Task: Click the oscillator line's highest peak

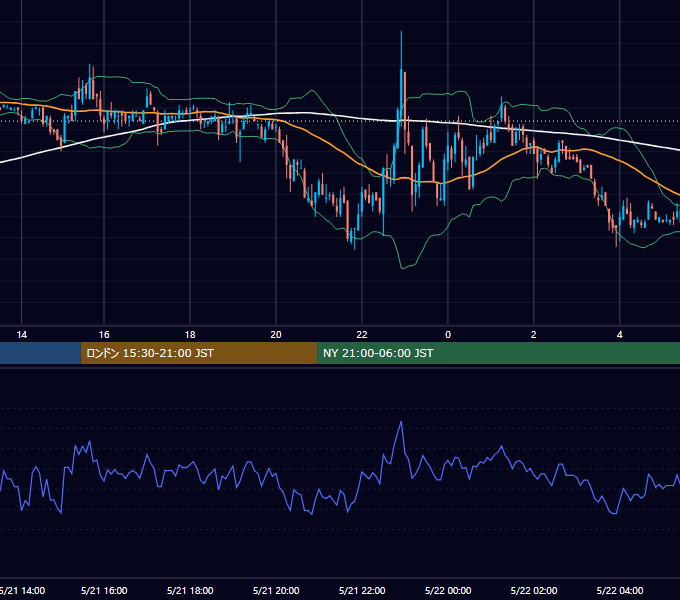Action: [401, 422]
